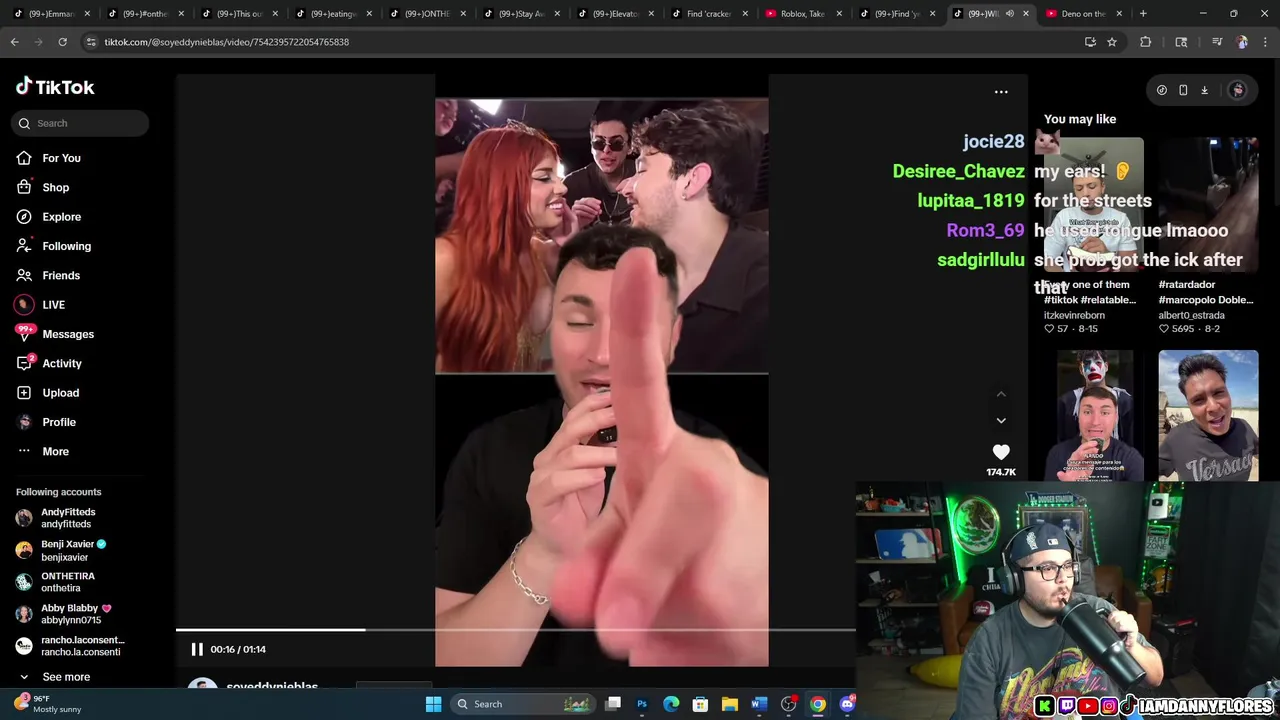Reload the current page
This screenshot has height=720, width=1280.
63,42
